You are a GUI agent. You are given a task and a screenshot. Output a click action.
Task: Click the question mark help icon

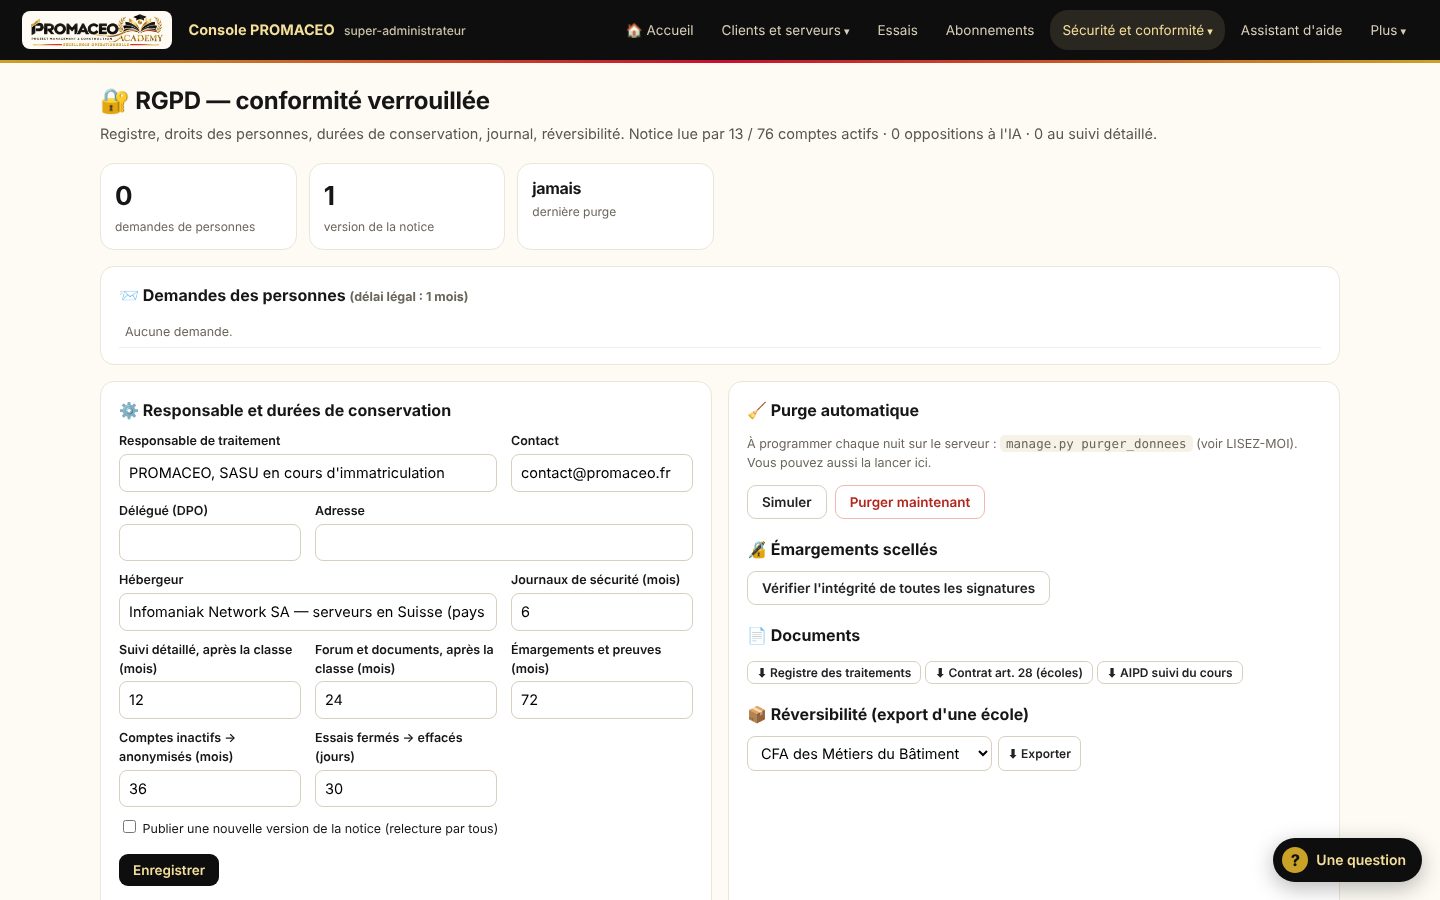(1294, 860)
